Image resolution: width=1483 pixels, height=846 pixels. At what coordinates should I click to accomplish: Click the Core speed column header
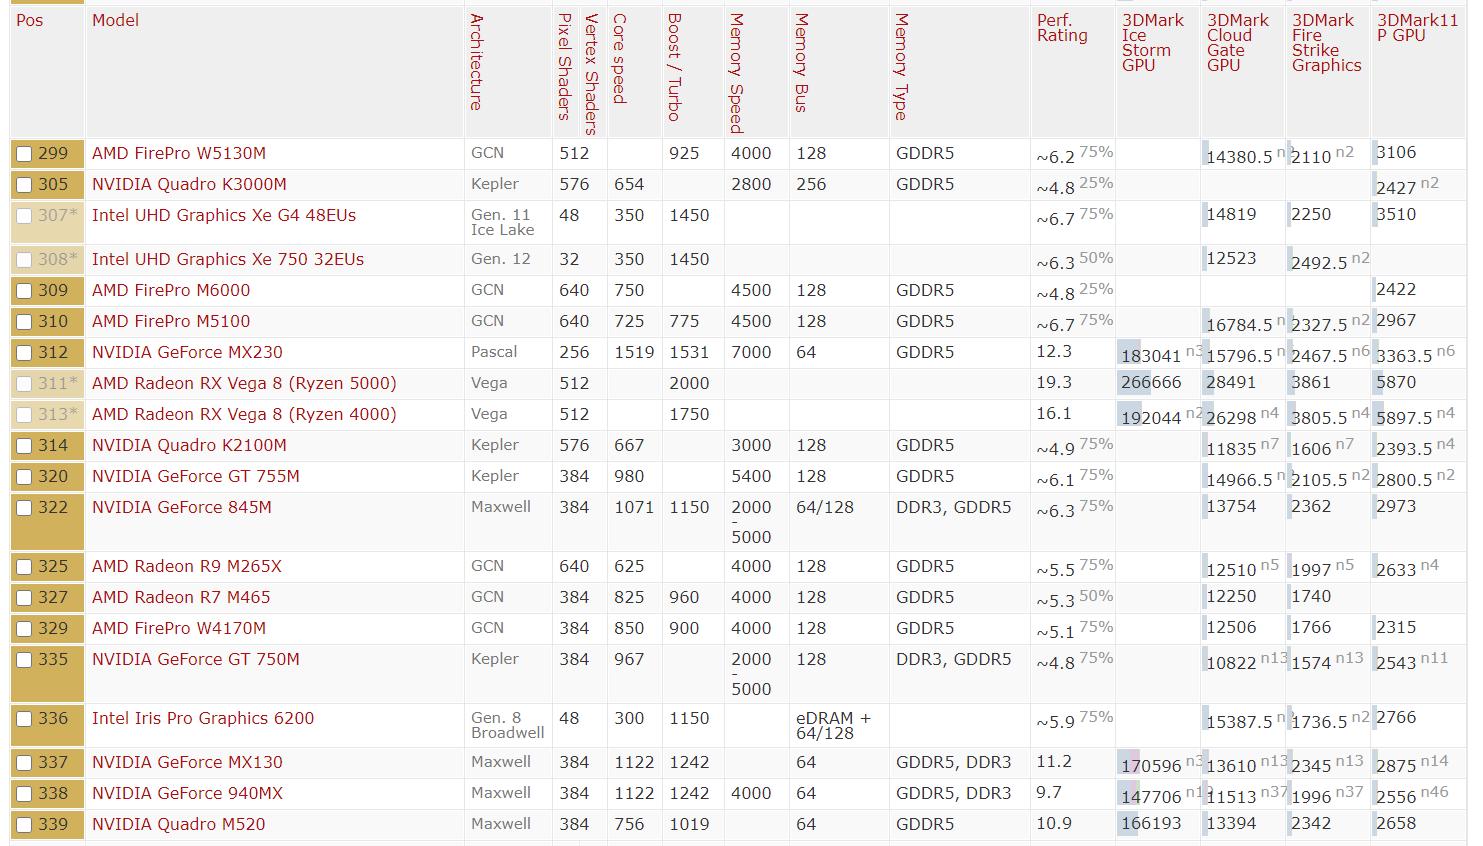(619, 59)
